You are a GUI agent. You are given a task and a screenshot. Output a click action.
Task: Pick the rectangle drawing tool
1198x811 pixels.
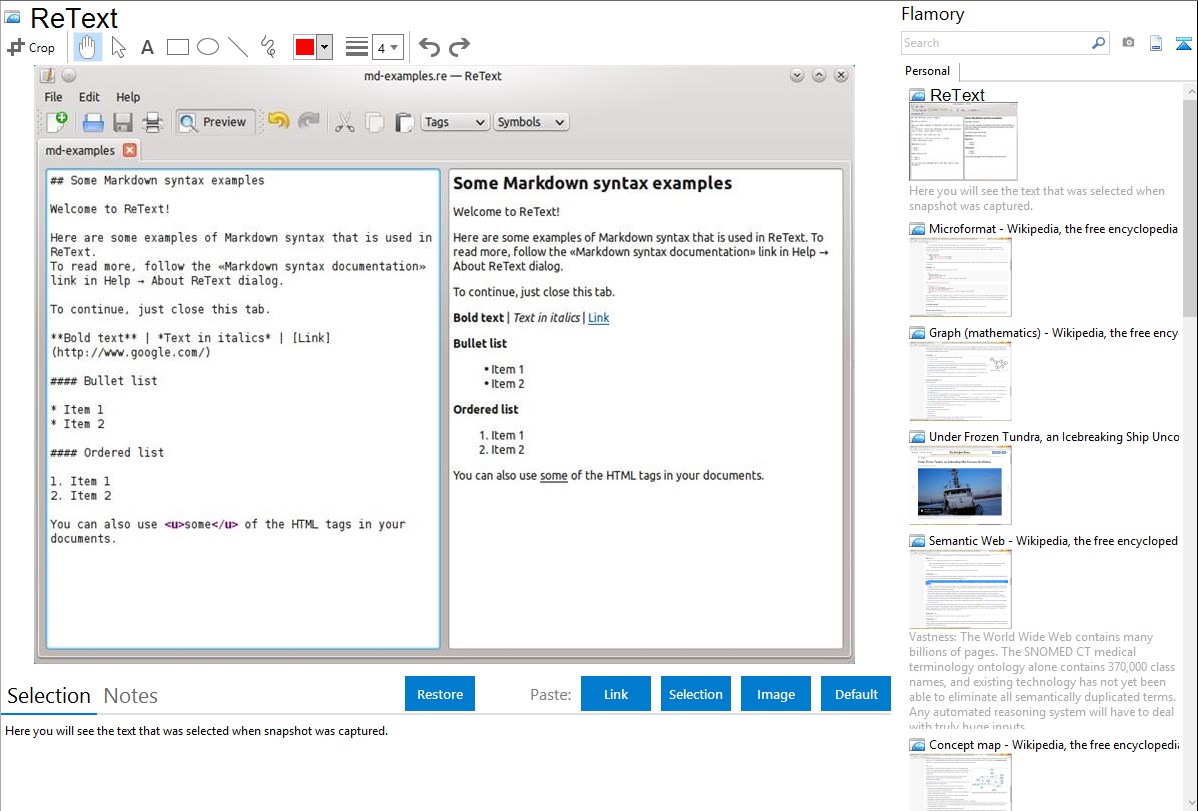tap(177, 47)
